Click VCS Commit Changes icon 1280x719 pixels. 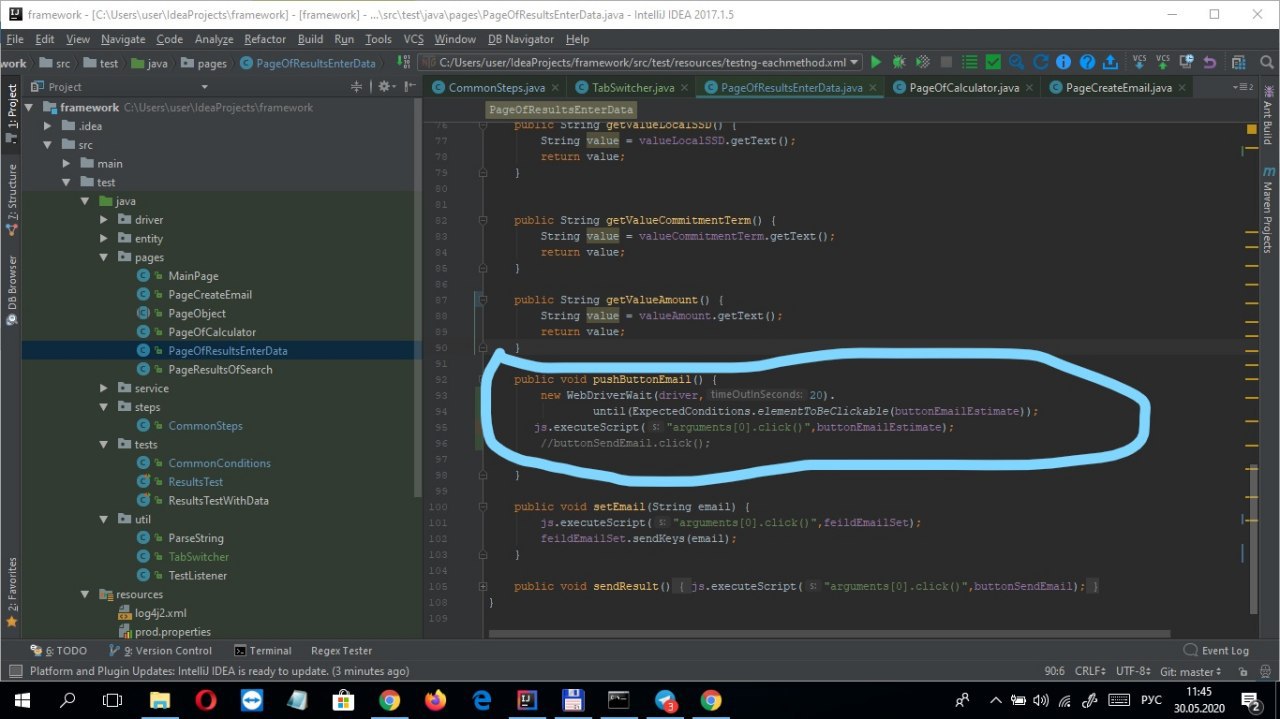[x=1162, y=62]
